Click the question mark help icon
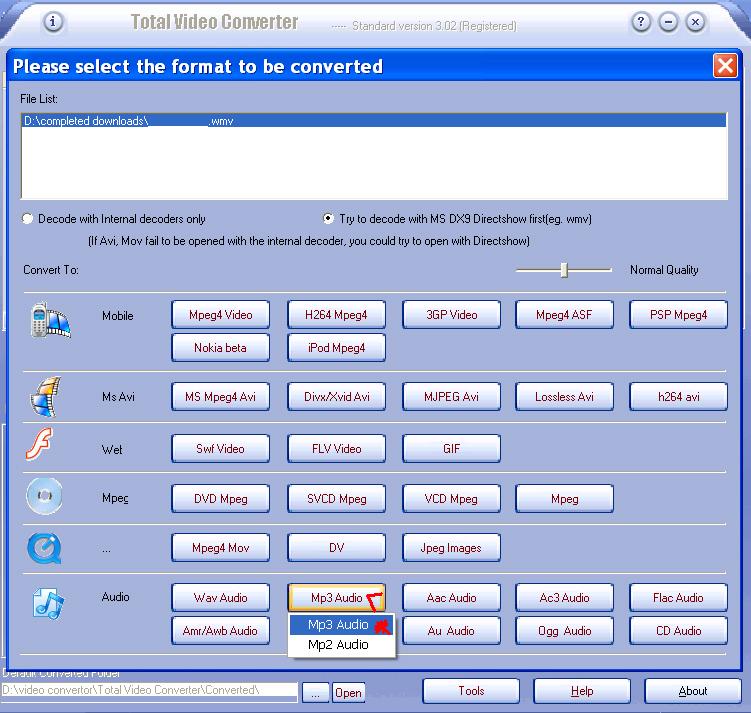Image resolution: width=751 pixels, height=713 pixels. coord(641,22)
